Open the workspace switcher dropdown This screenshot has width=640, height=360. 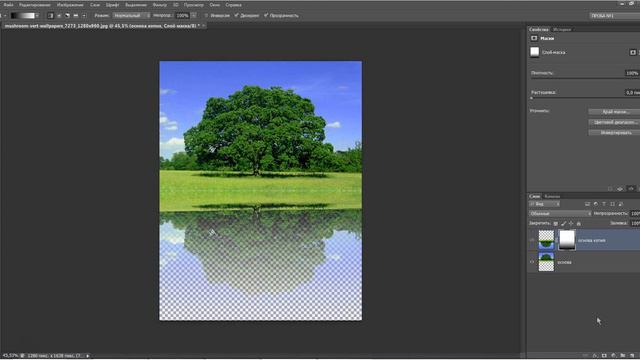[x=614, y=16]
